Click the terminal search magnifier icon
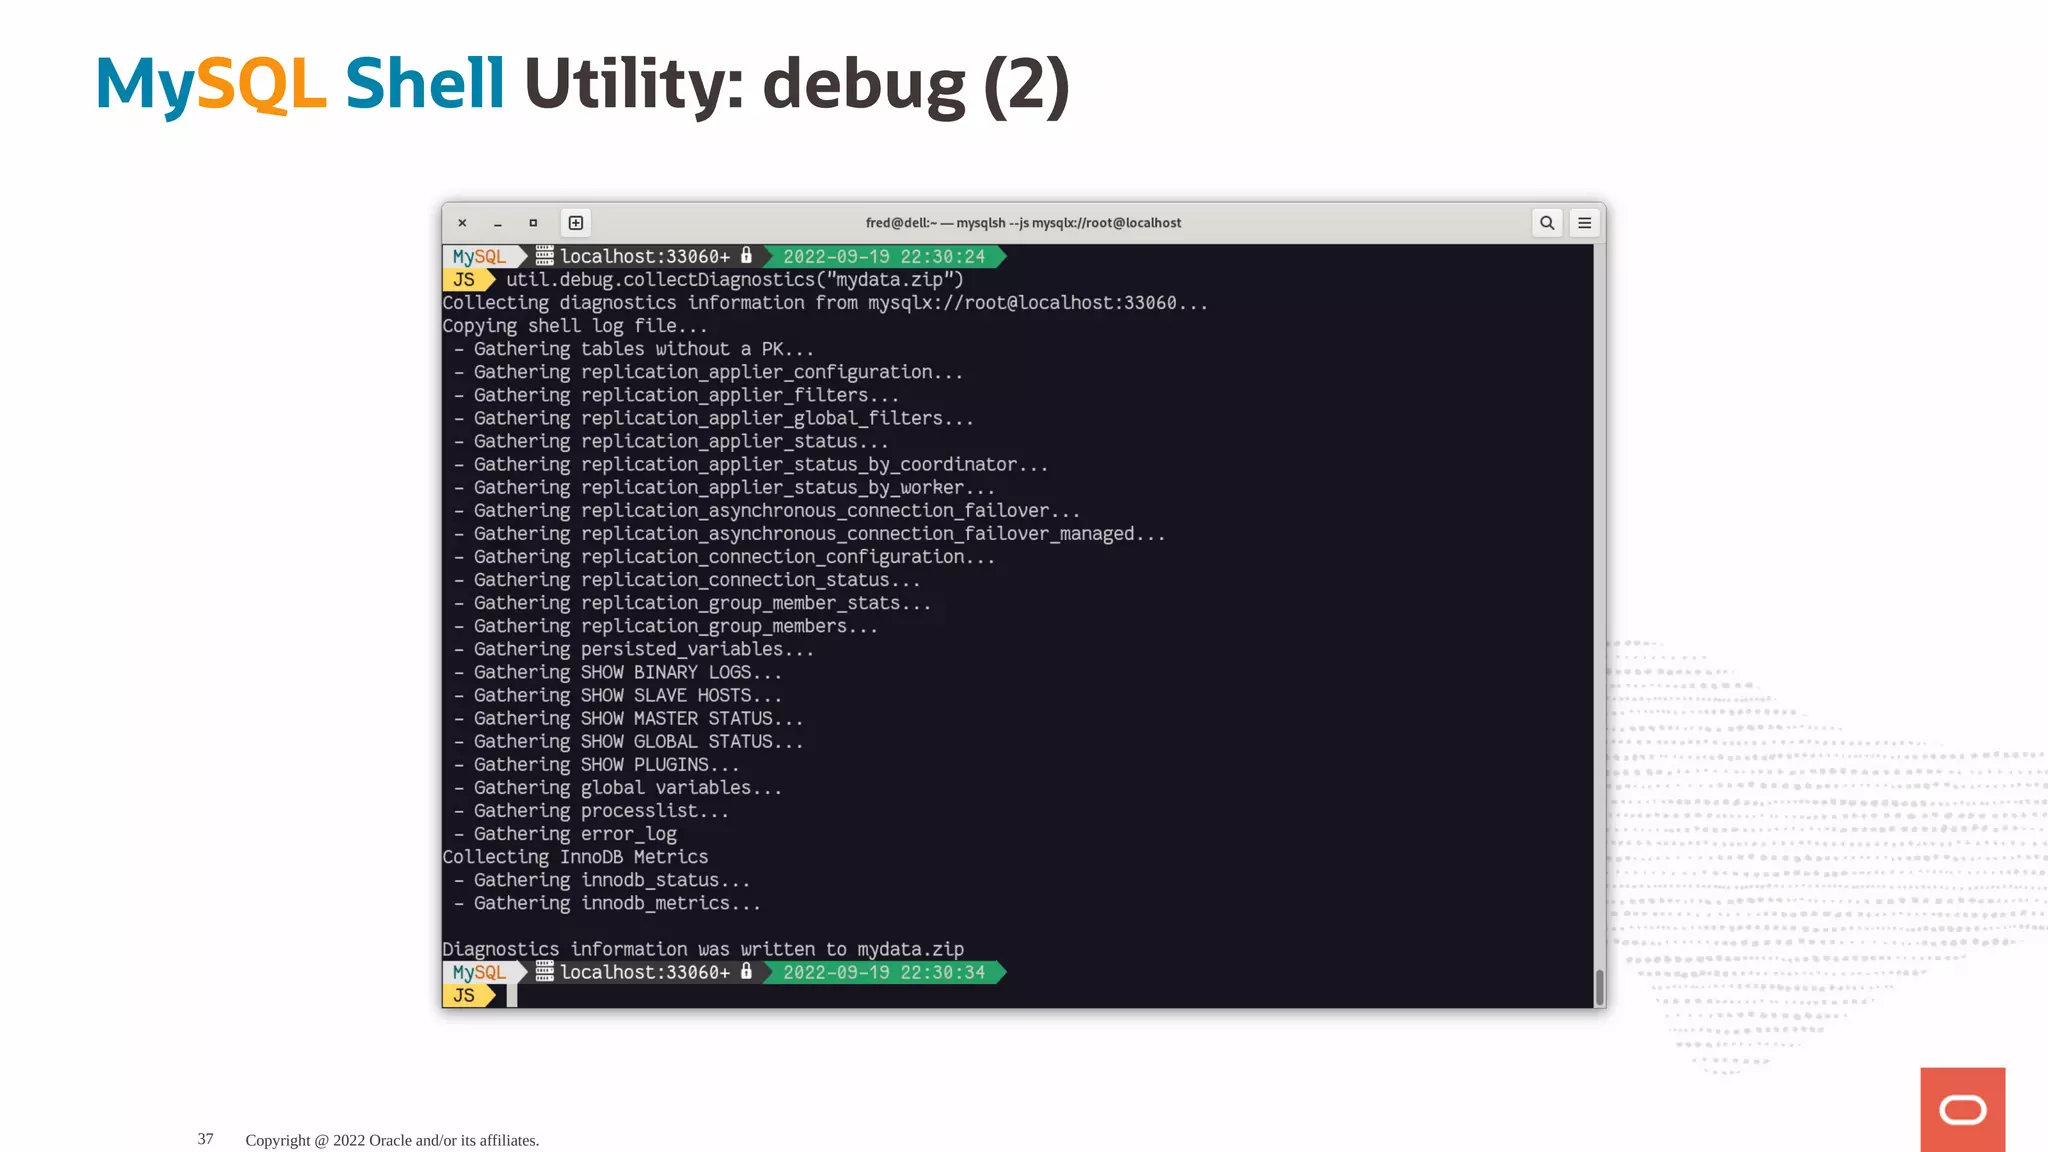The height and width of the screenshot is (1152, 2048). coord(1547,223)
